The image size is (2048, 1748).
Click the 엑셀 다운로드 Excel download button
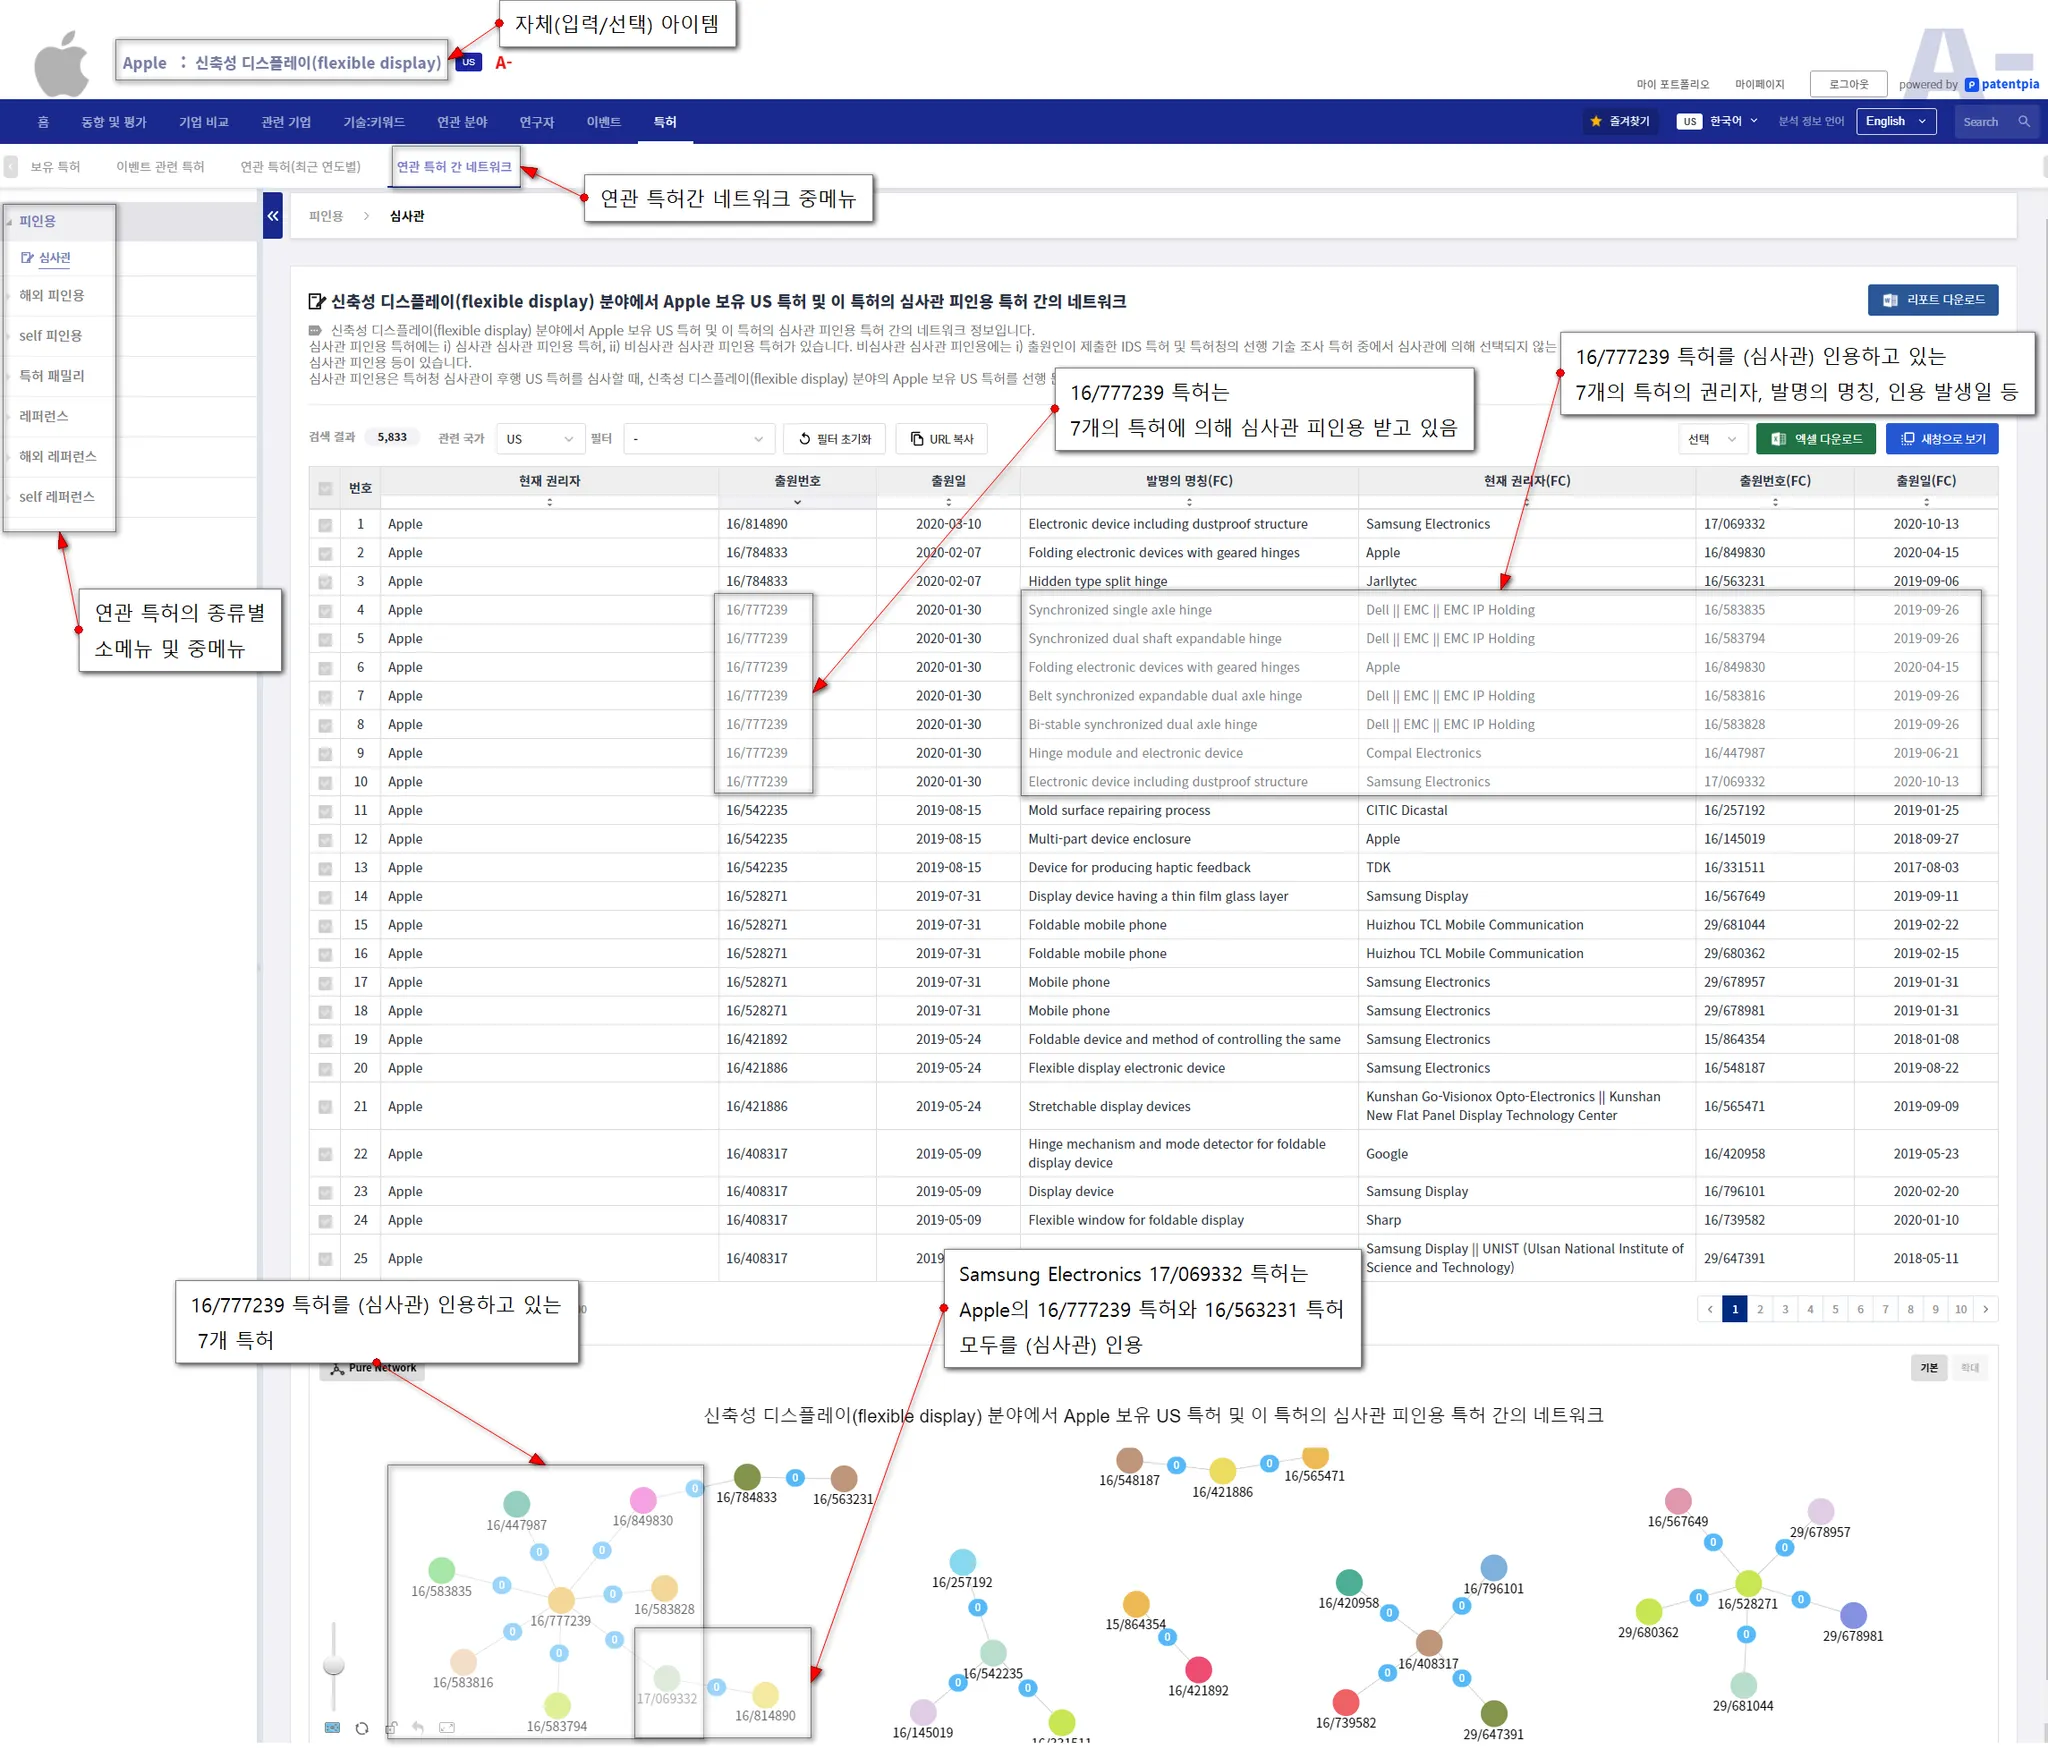pos(1817,439)
